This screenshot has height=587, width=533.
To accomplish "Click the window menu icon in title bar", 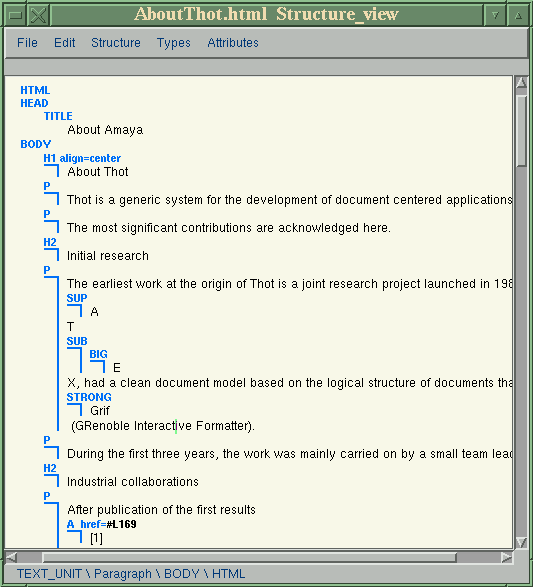I will tap(16, 15).
